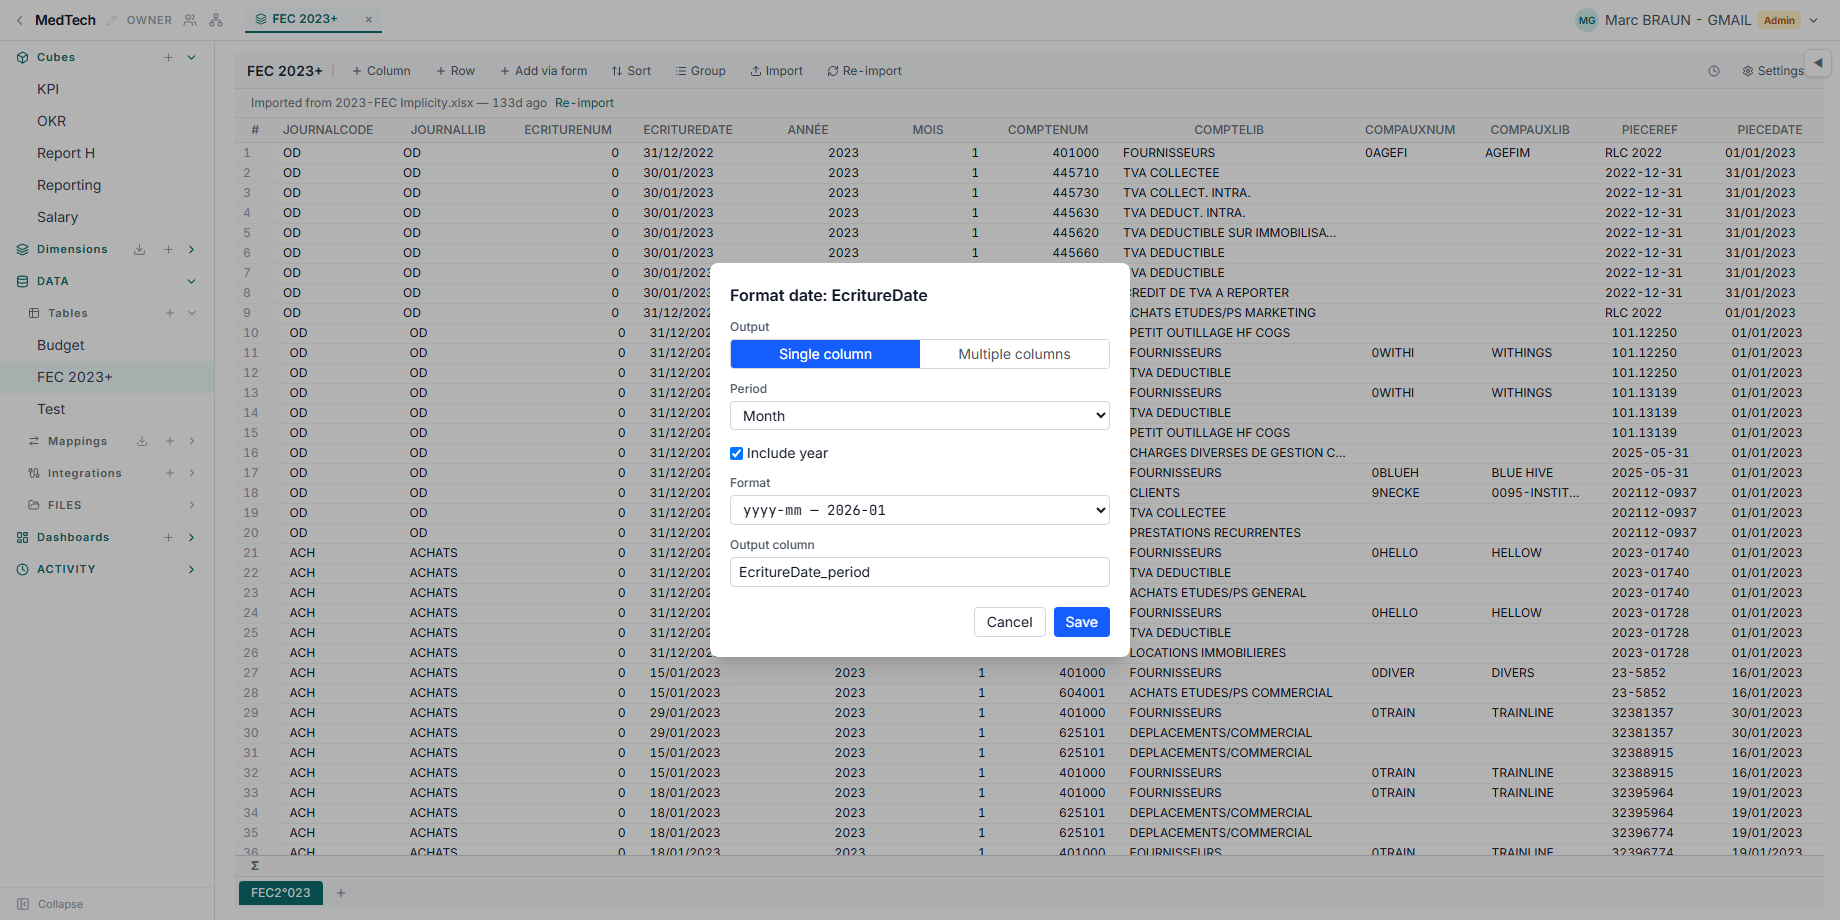Add a new cube with plus icon
The image size is (1840, 920).
click(168, 57)
